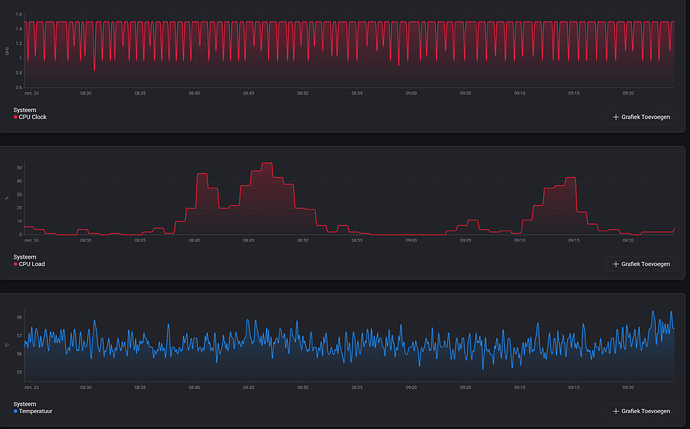The image size is (690, 429).
Task: Click the 08:30 axis label on CPU Clock chart
Action: pyautogui.click(x=86, y=93)
